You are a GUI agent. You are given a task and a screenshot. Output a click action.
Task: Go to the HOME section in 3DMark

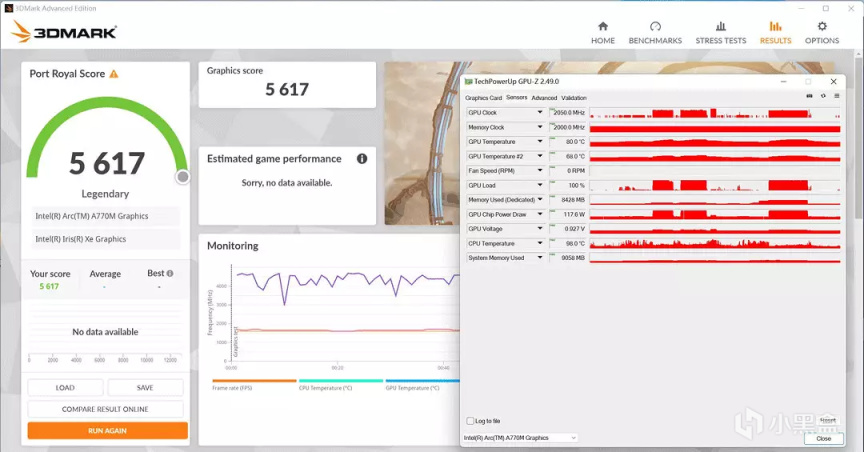click(x=603, y=33)
